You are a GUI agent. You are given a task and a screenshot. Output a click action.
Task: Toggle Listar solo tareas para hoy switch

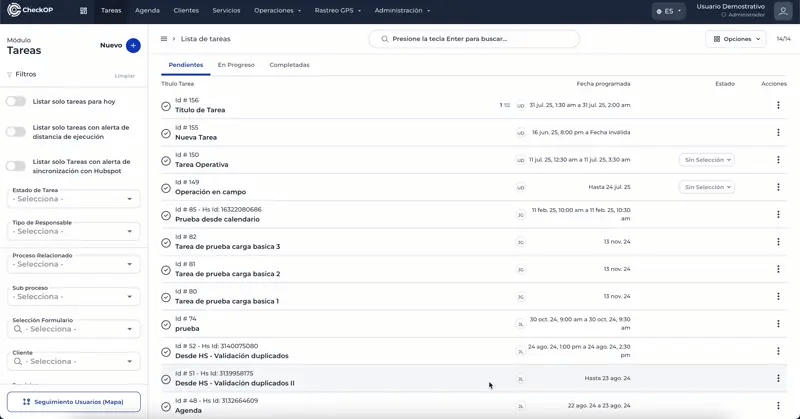click(16, 101)
